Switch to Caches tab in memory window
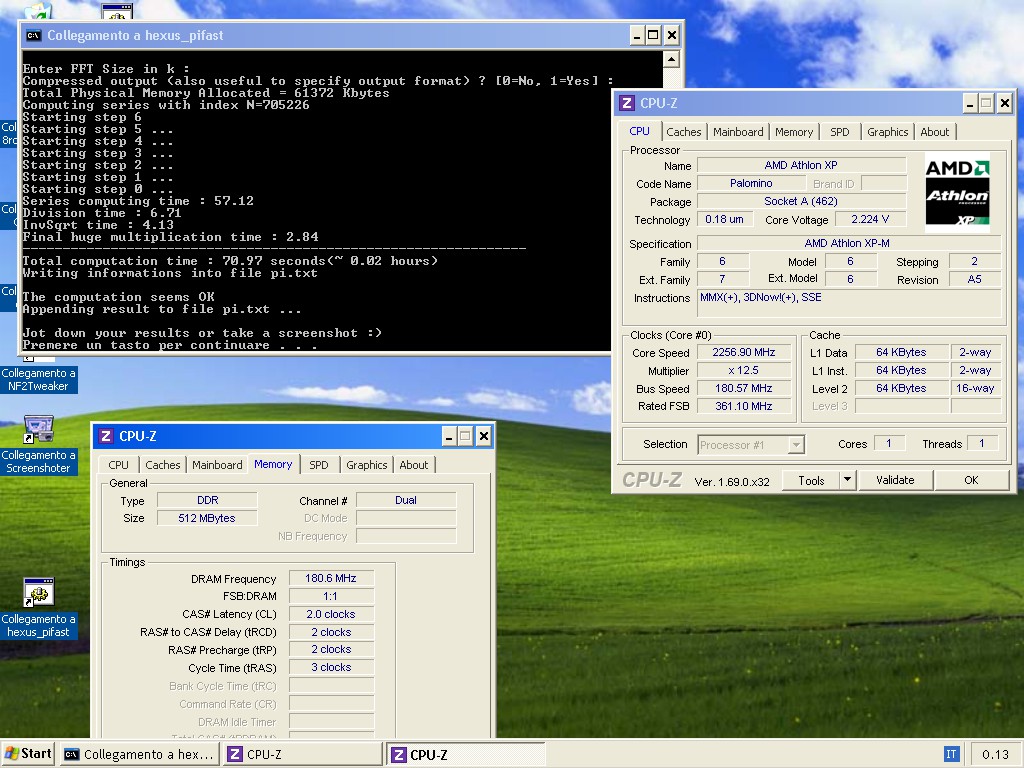 point(163,465)
